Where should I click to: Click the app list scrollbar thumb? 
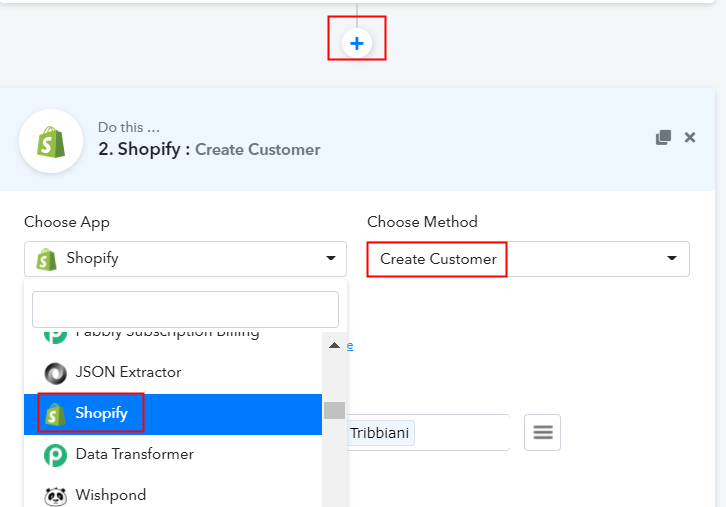click(334, 410)
